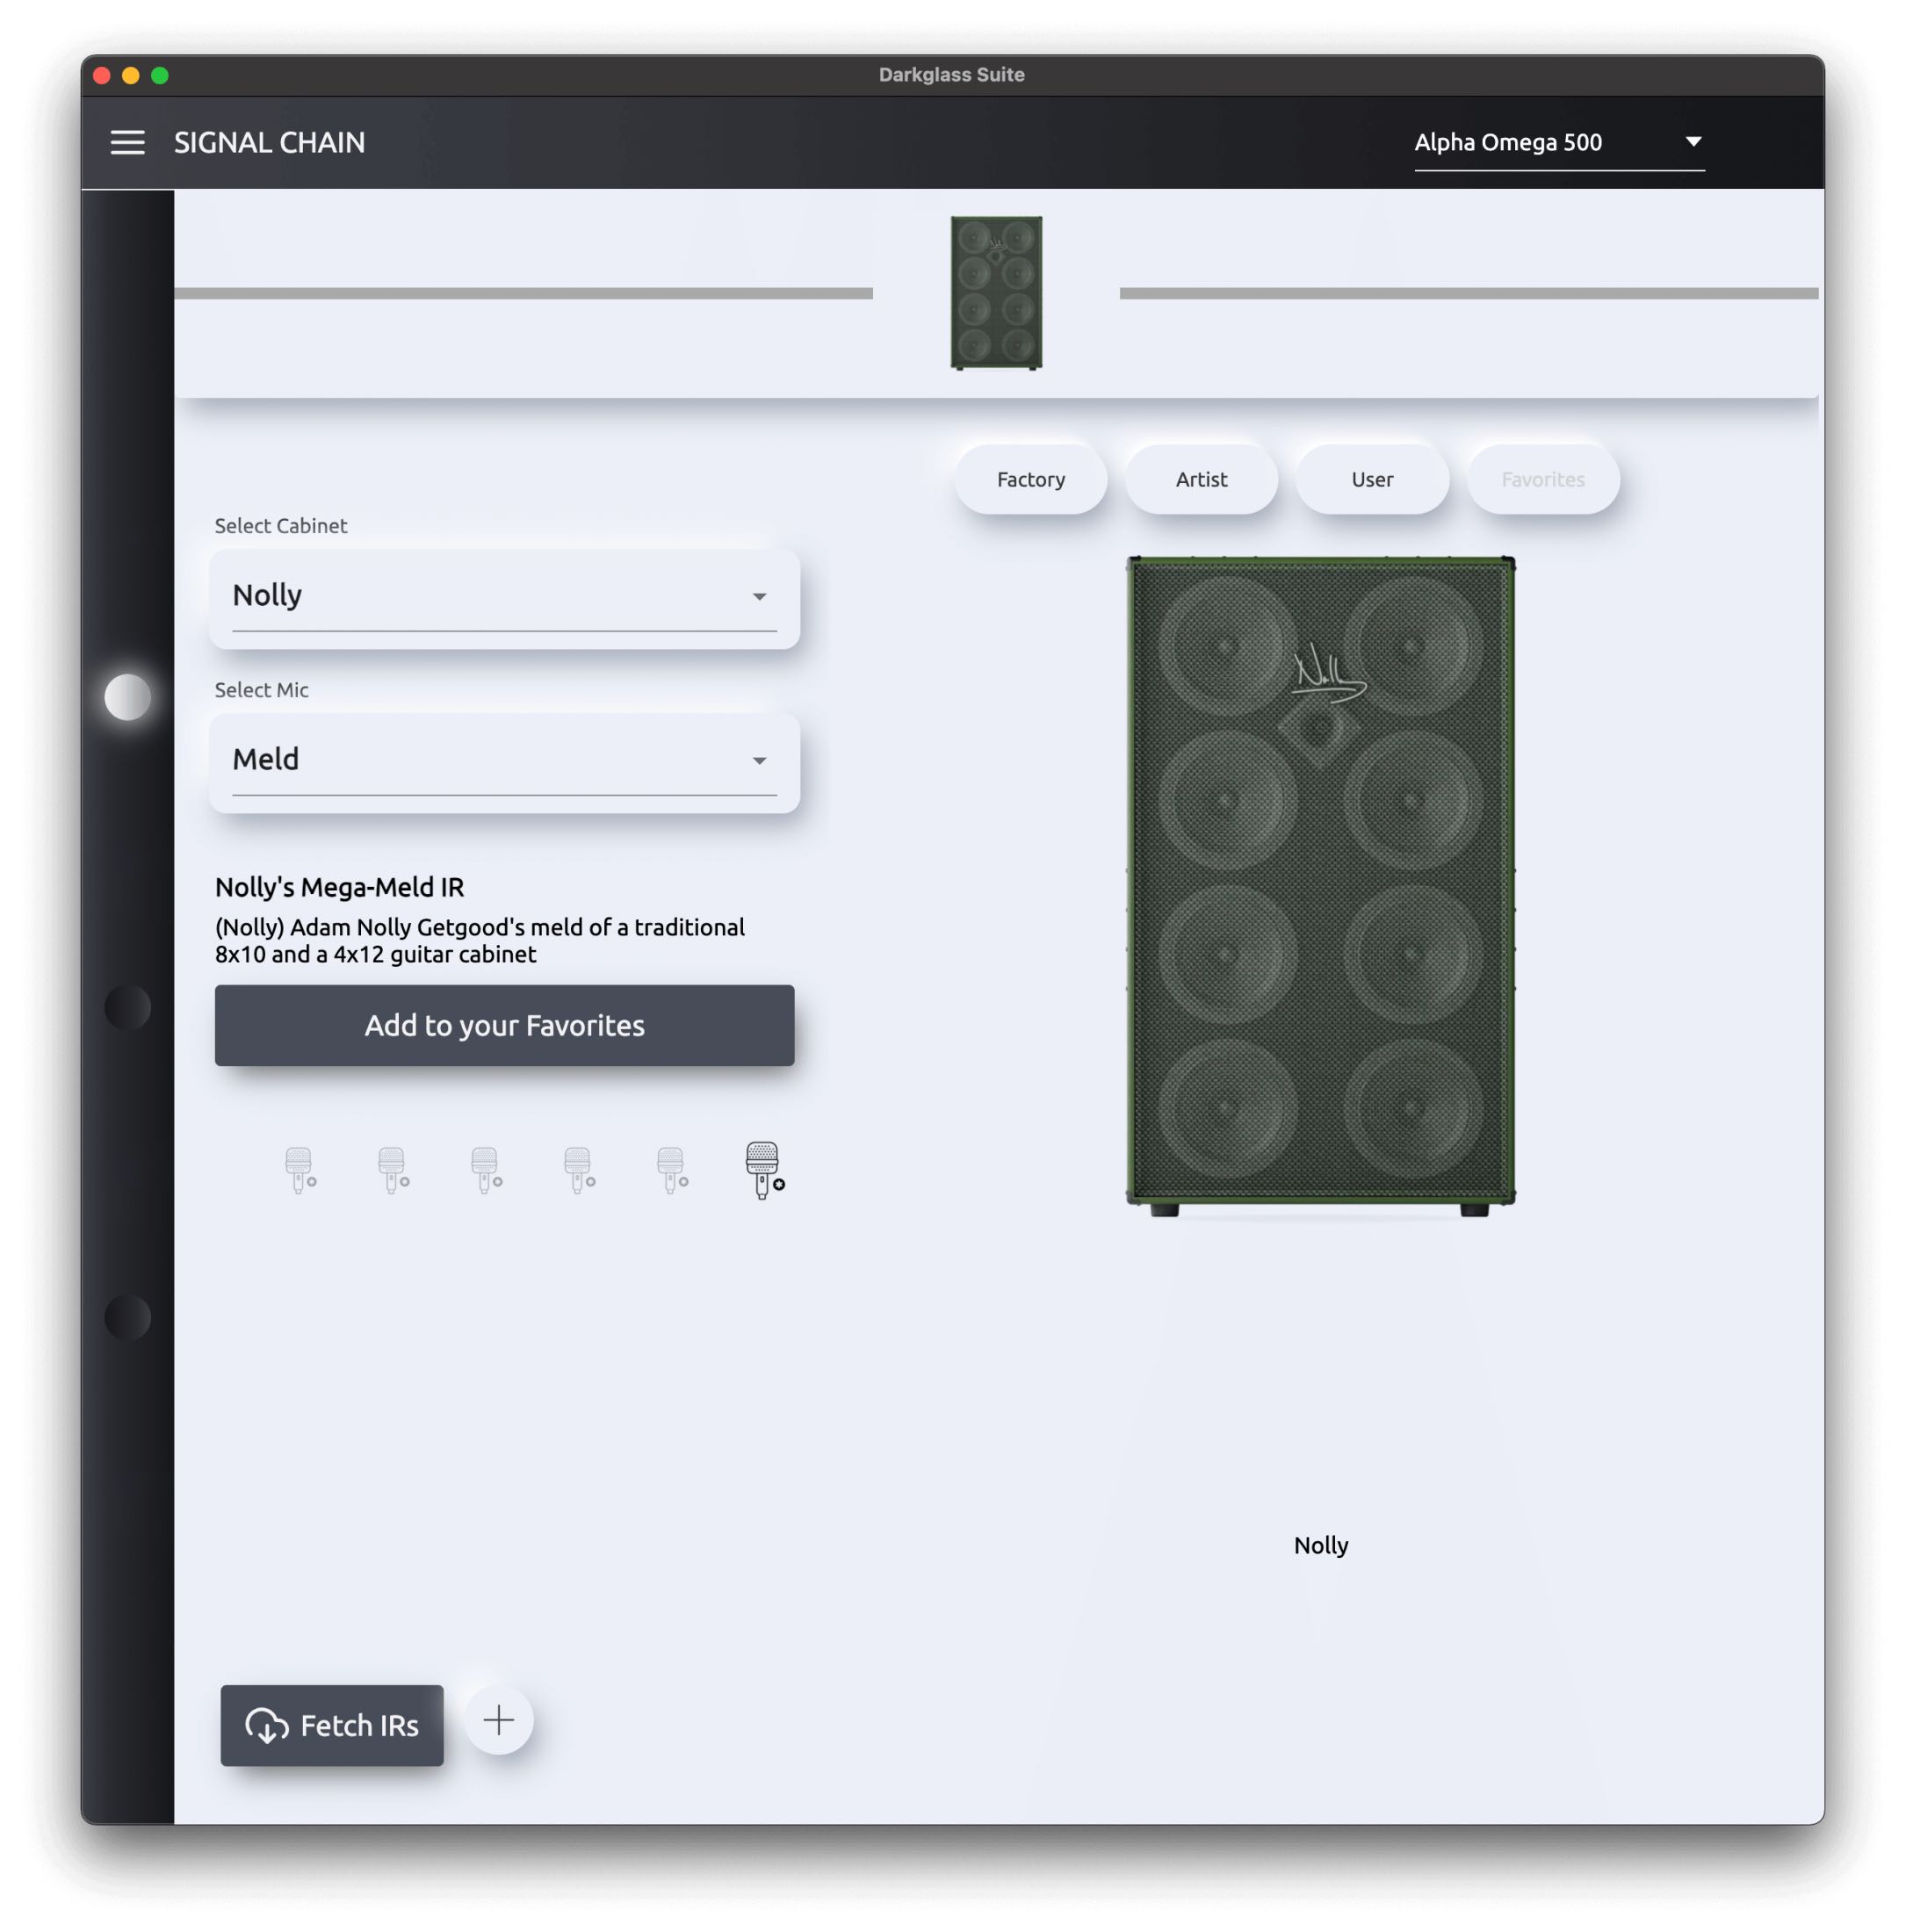Select the fifth microphone position icon
Viewport: 1906px width, 1932px height.
671,1169
